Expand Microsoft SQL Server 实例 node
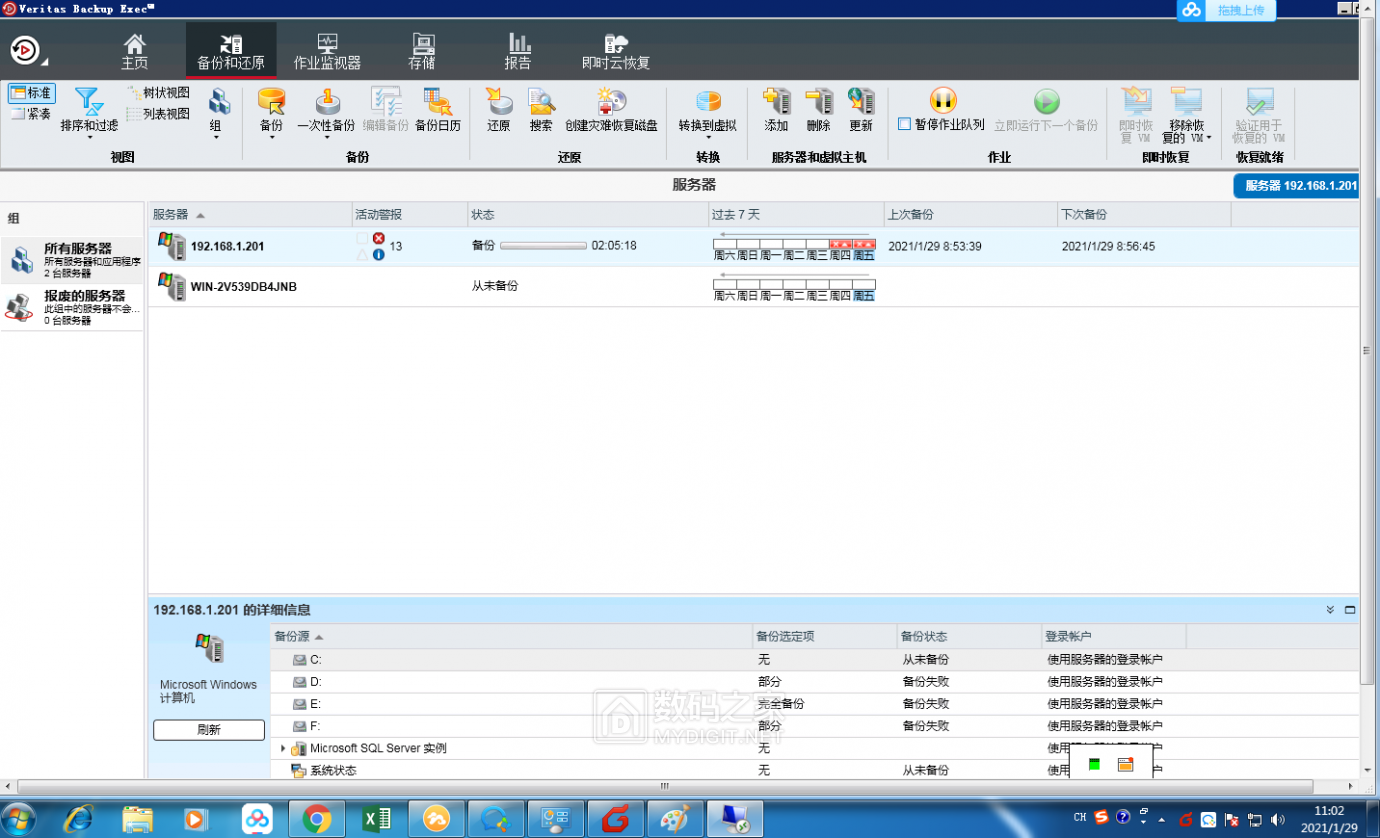Screen dimensions: 1380x838 tap(283, 748)
